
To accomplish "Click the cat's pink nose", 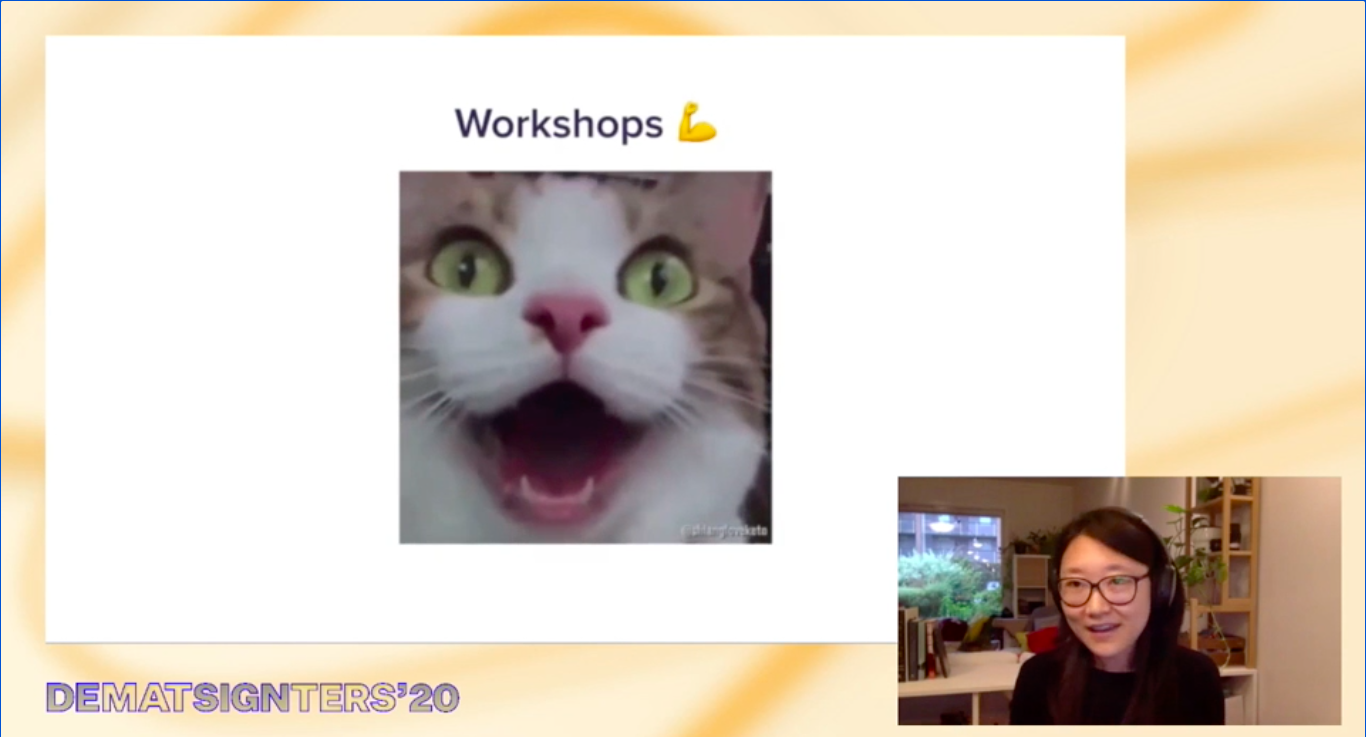I will point(566,318).
